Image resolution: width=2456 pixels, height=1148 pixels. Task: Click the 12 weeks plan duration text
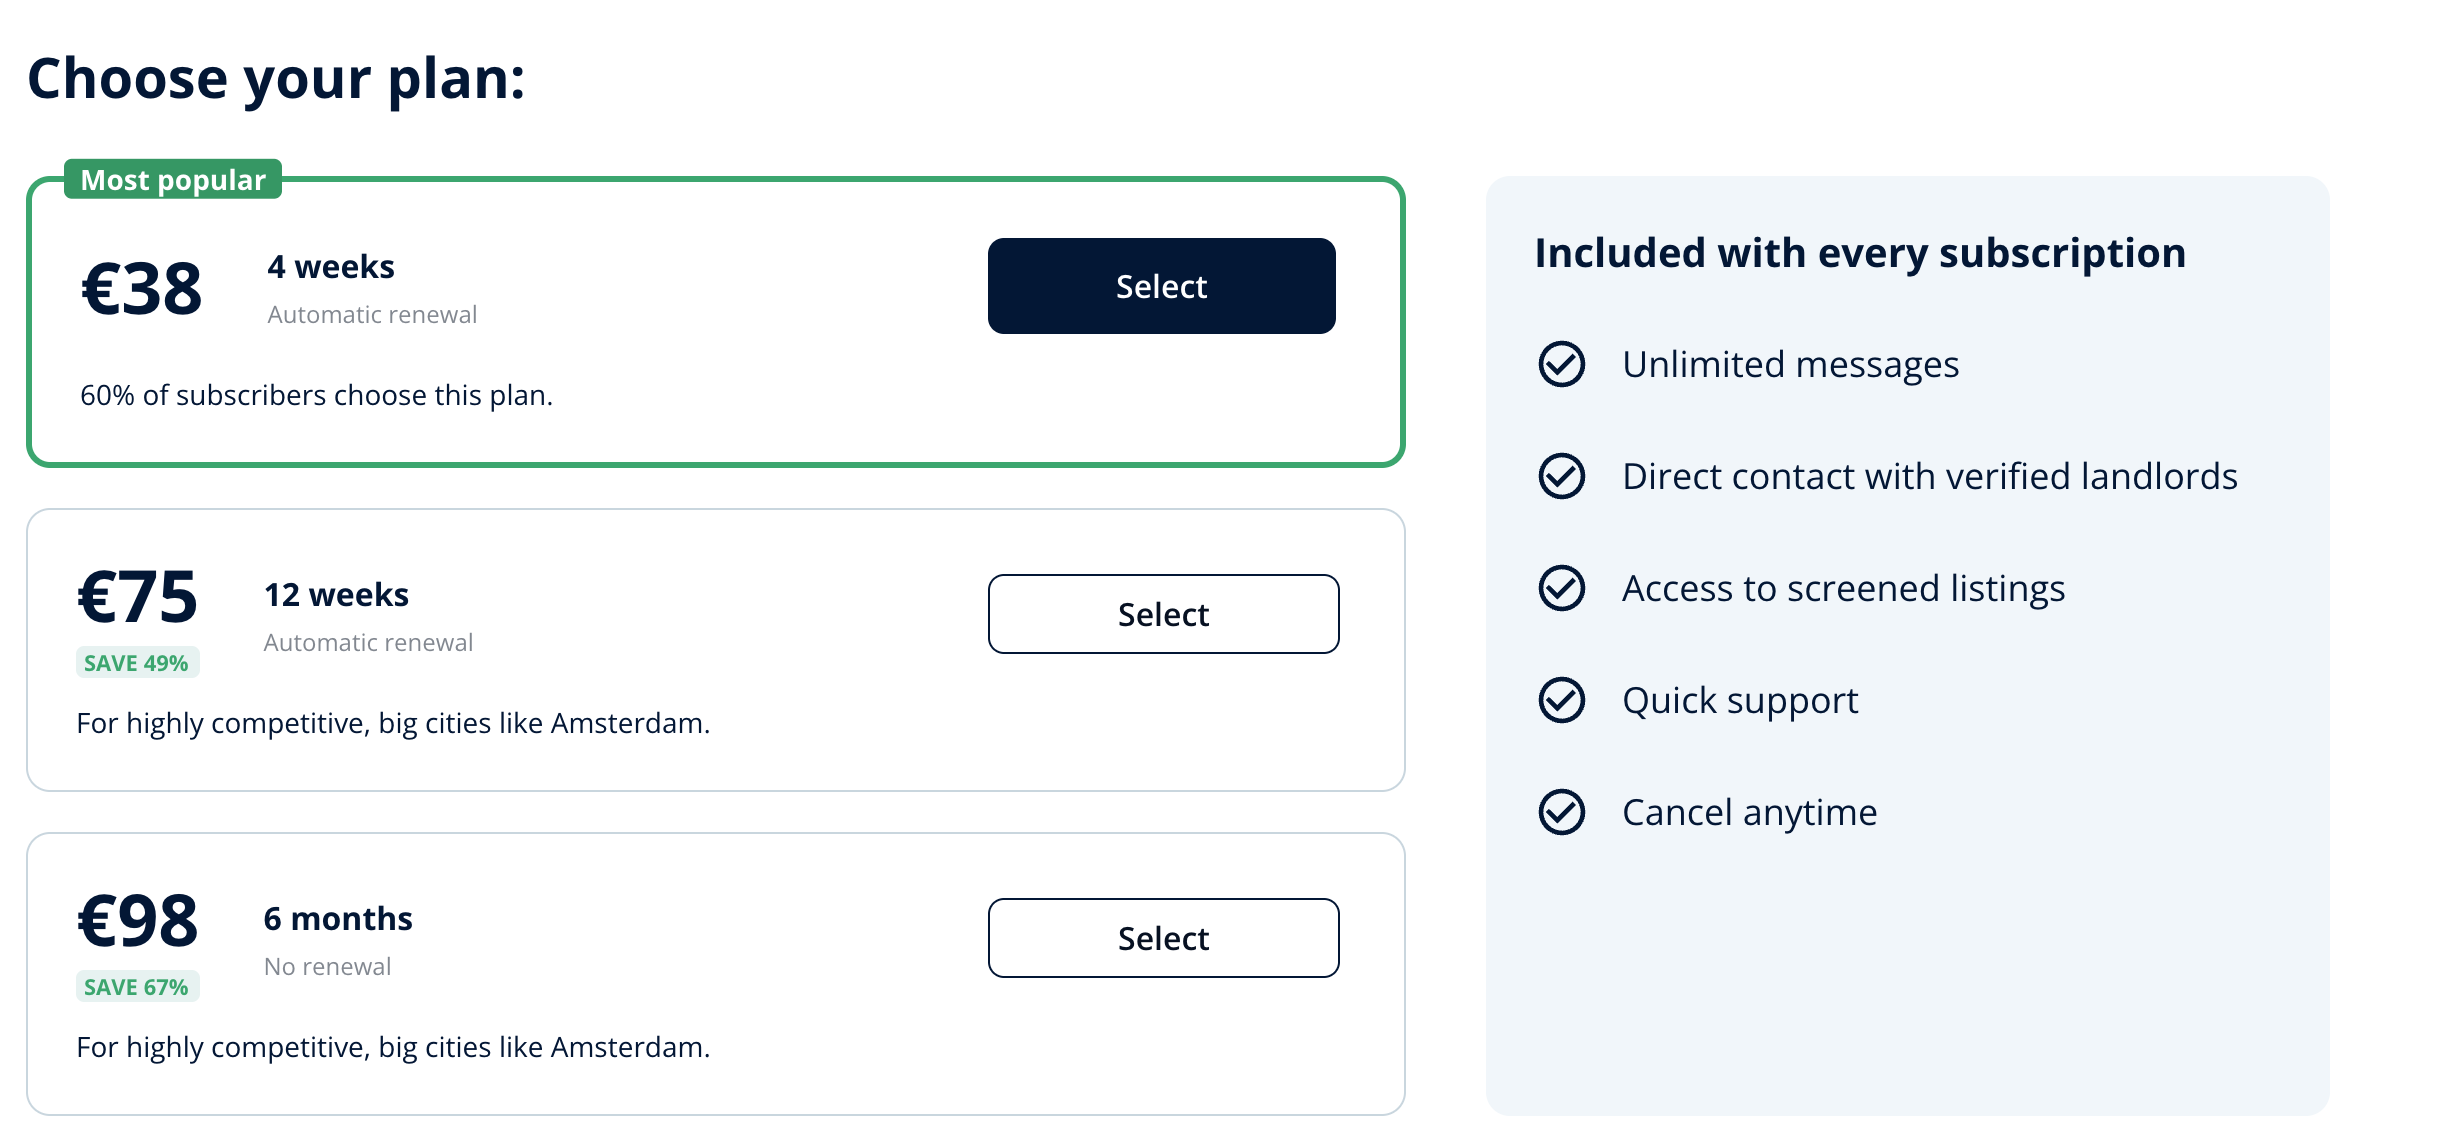point(336,595)
